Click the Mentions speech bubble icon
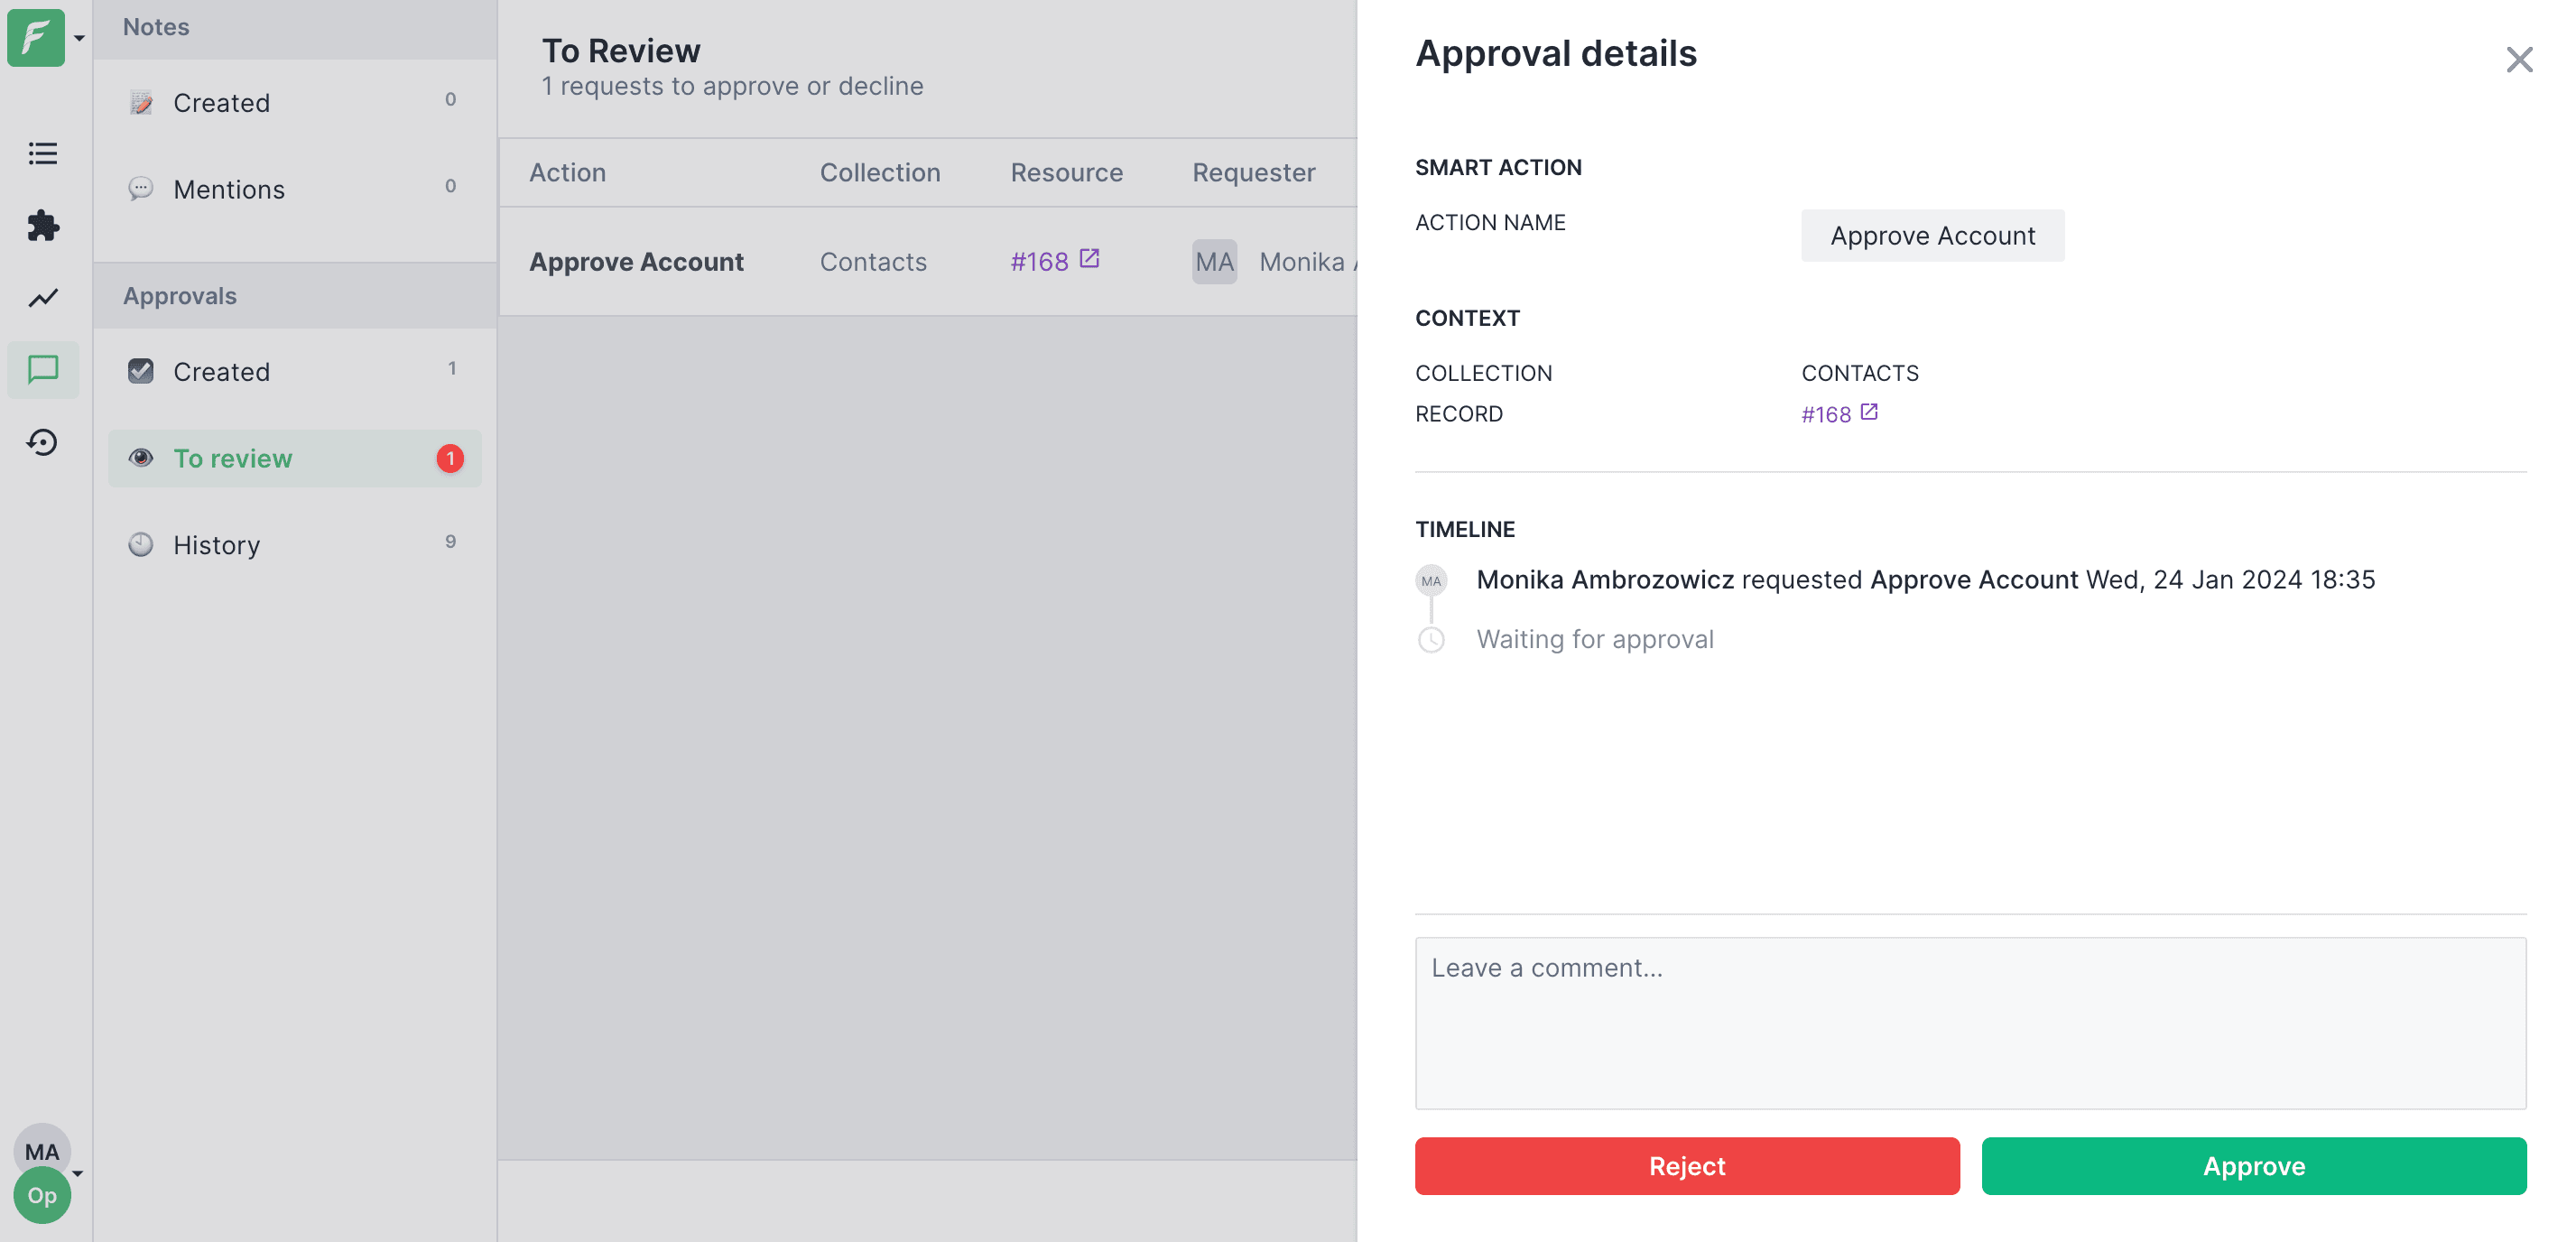 point(141,188)
